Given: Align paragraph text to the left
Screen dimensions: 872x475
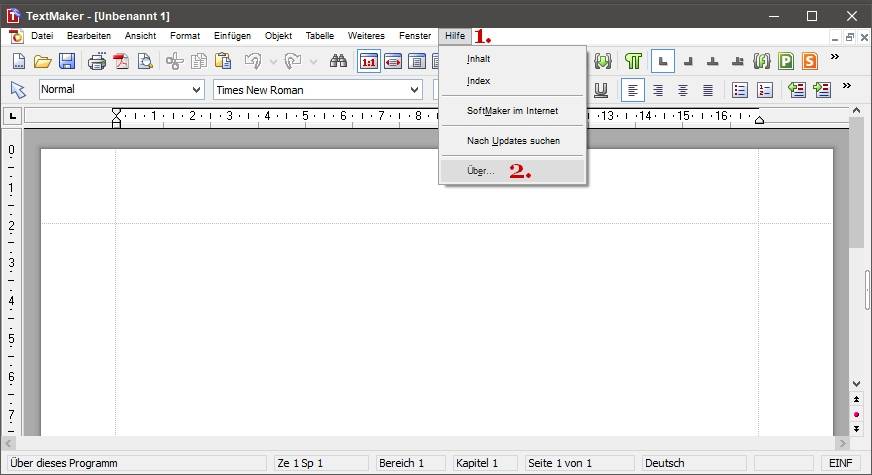Looking at the screenshot, I should point(632,90).
